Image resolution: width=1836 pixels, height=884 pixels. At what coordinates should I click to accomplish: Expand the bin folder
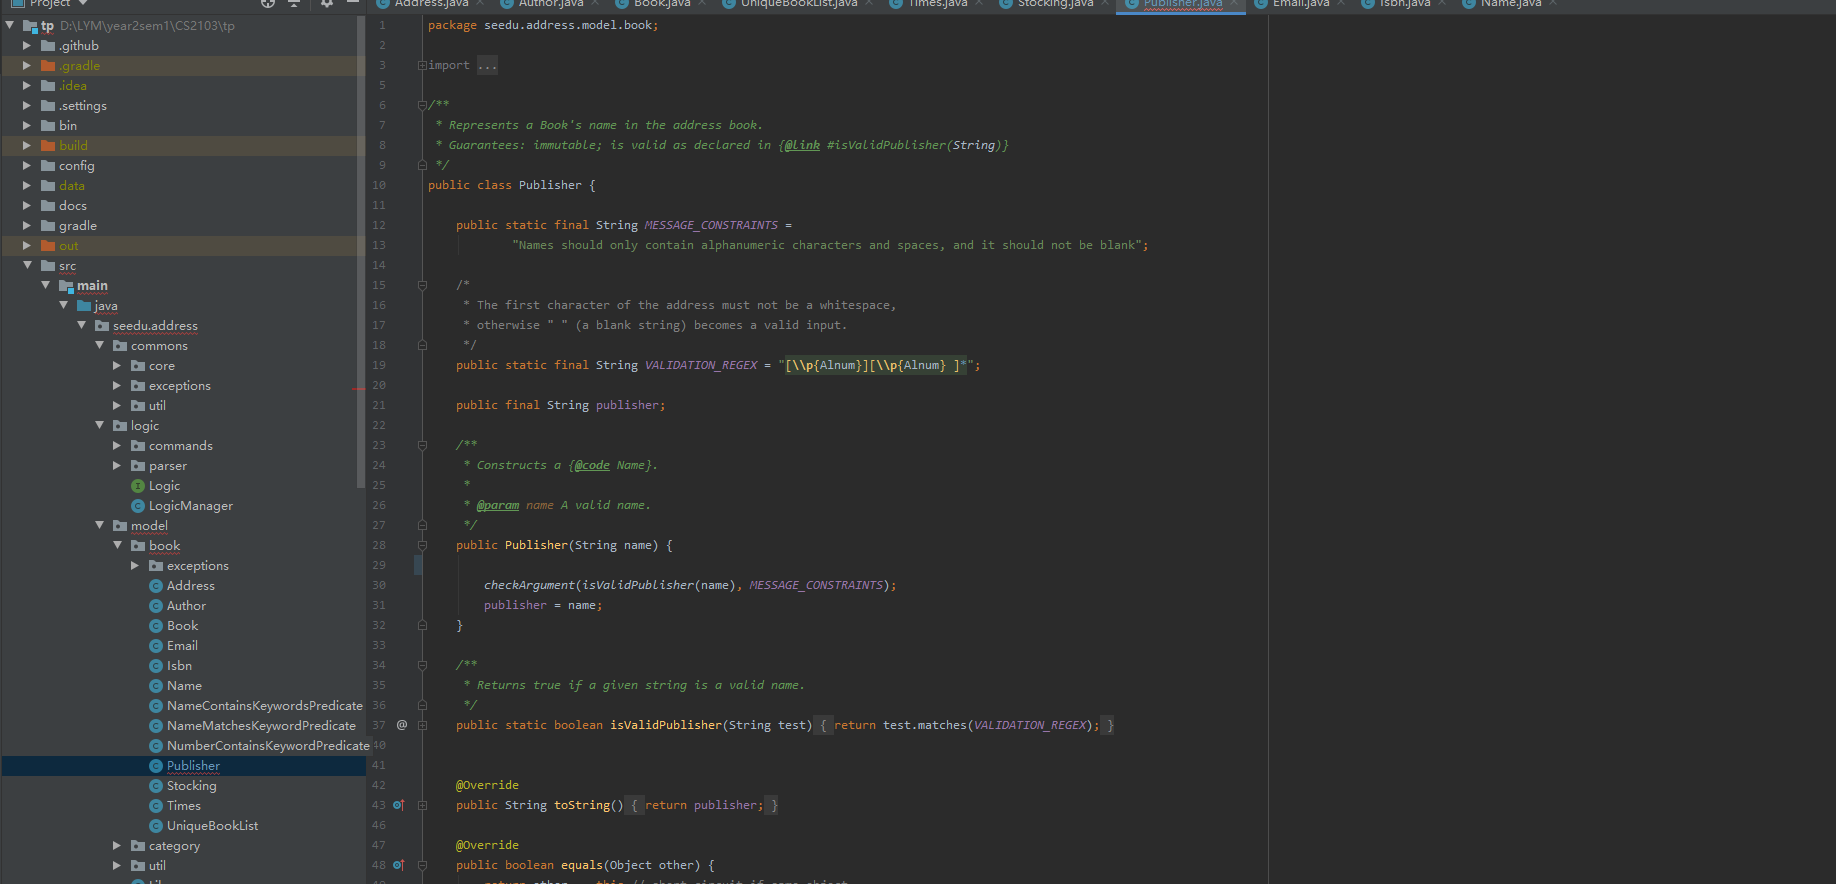click(27, 126)
